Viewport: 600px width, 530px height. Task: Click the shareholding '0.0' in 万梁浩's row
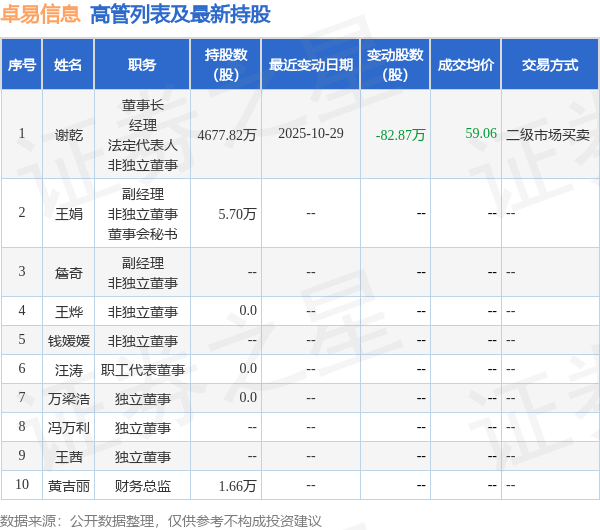point(248,397)
